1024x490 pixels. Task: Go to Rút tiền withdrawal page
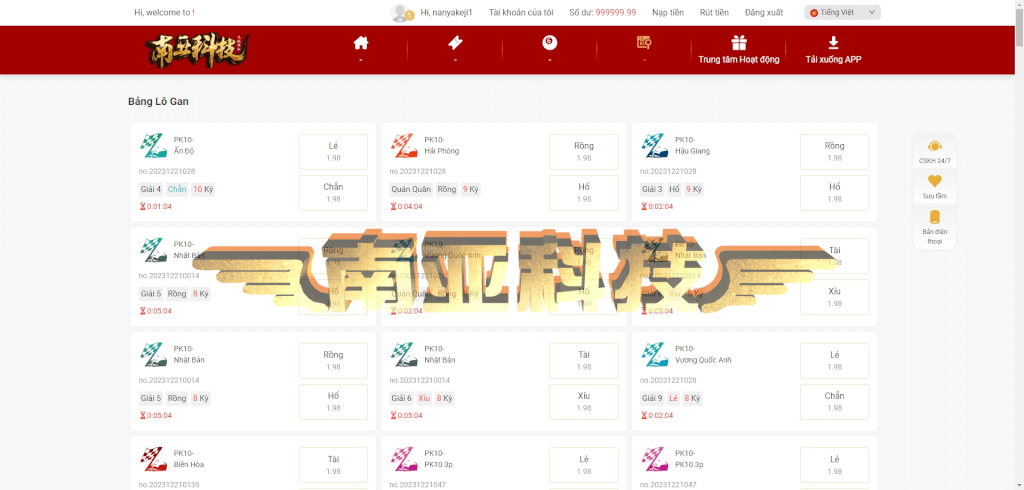714,12
